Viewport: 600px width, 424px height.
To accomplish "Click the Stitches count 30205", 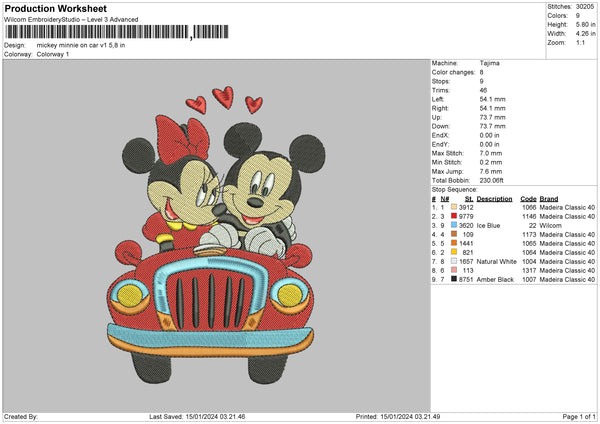I will [x=586, y=7].
